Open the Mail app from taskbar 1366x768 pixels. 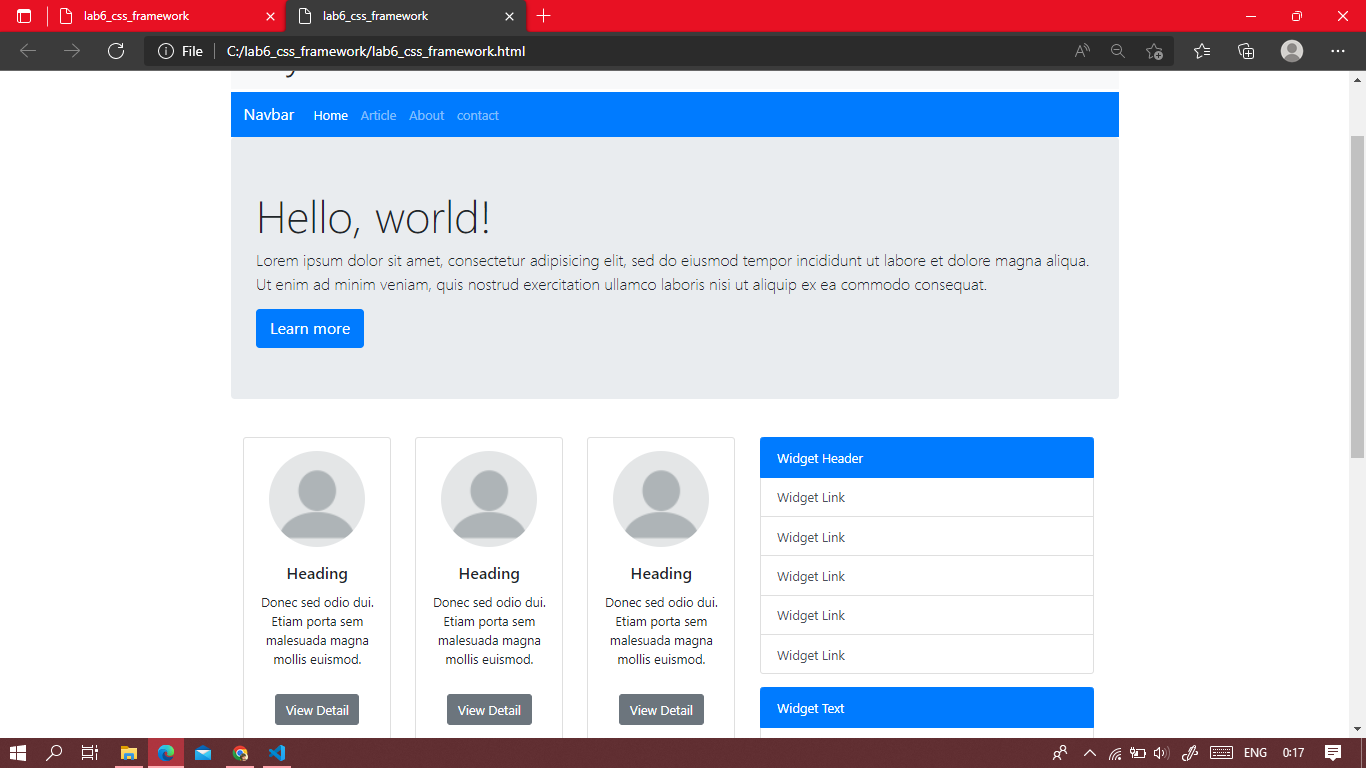point(203,753)
